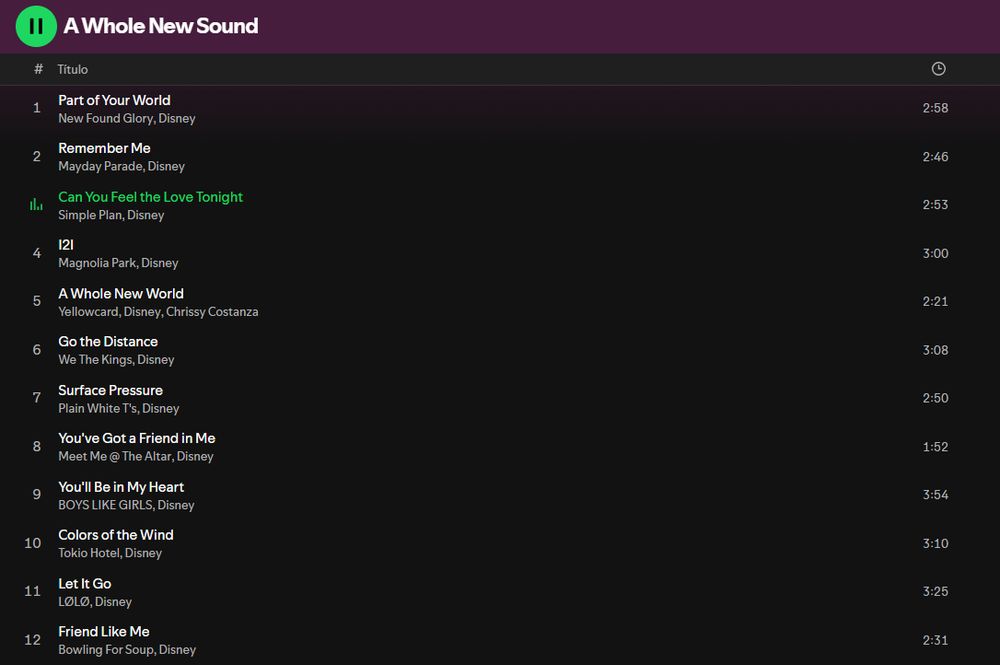Click the clock duration column icon
The image size is (1000, 665).
click(x=938, y=69)
